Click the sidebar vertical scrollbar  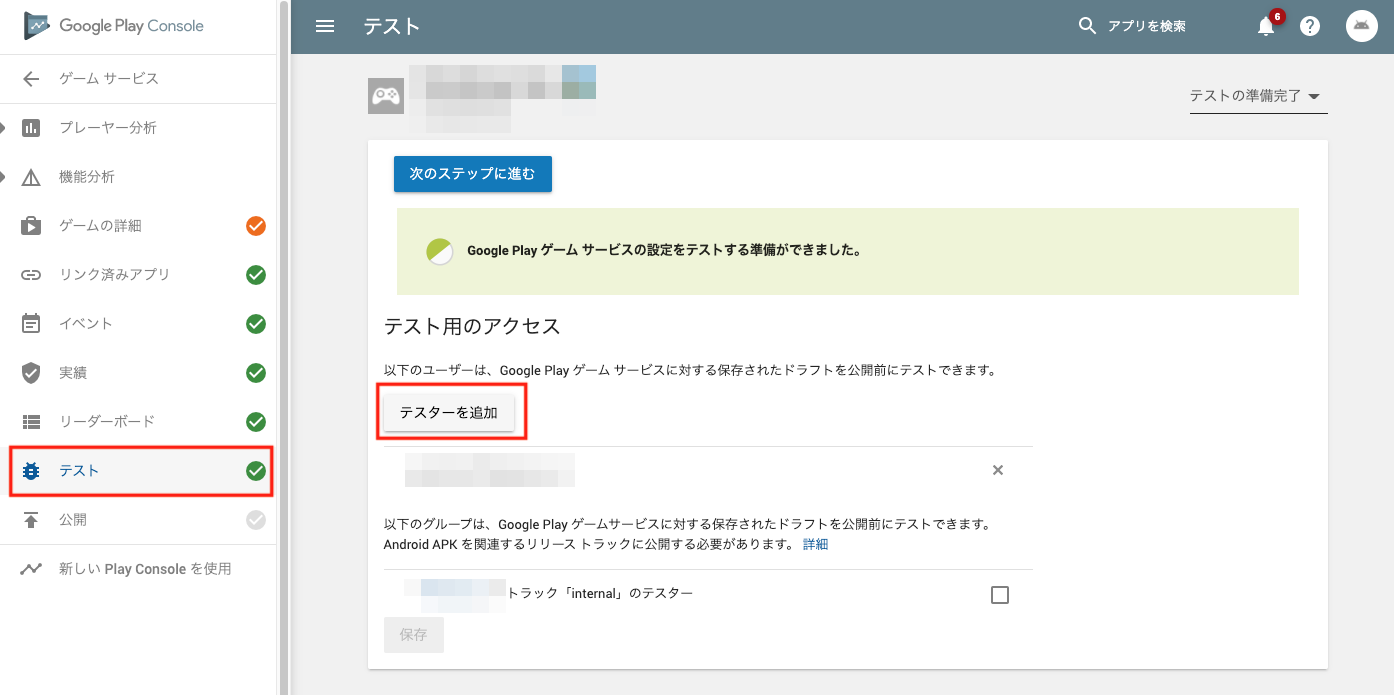284,347
